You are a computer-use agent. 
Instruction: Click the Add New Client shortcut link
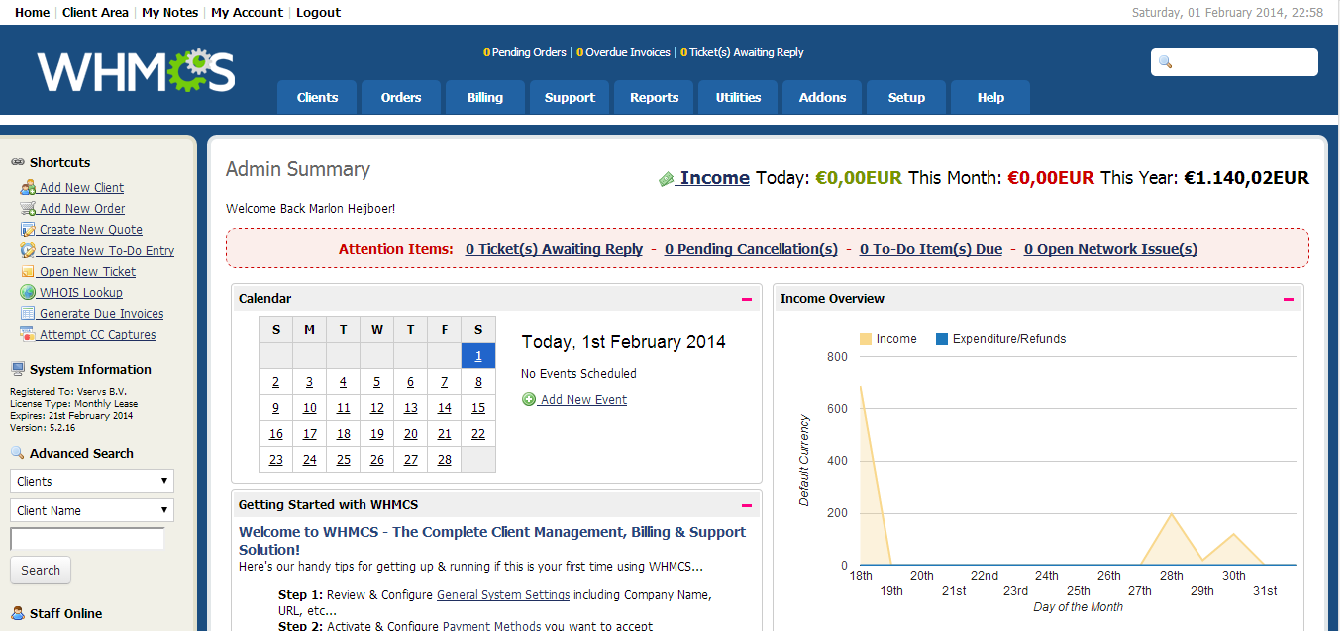click(x=82, y=188)
